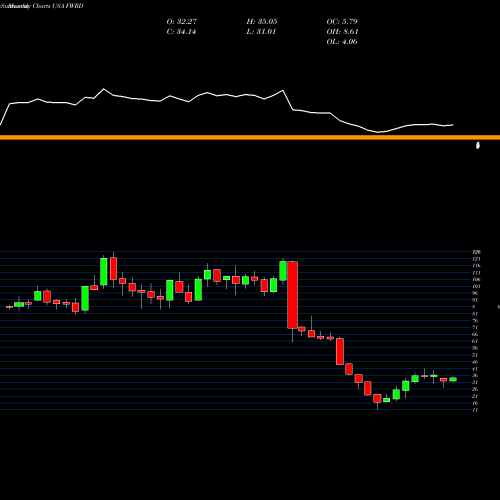The width and height of the screenshot is (500, 500).
Task: Click the 111 price axis label
Action: pos(476,273)
